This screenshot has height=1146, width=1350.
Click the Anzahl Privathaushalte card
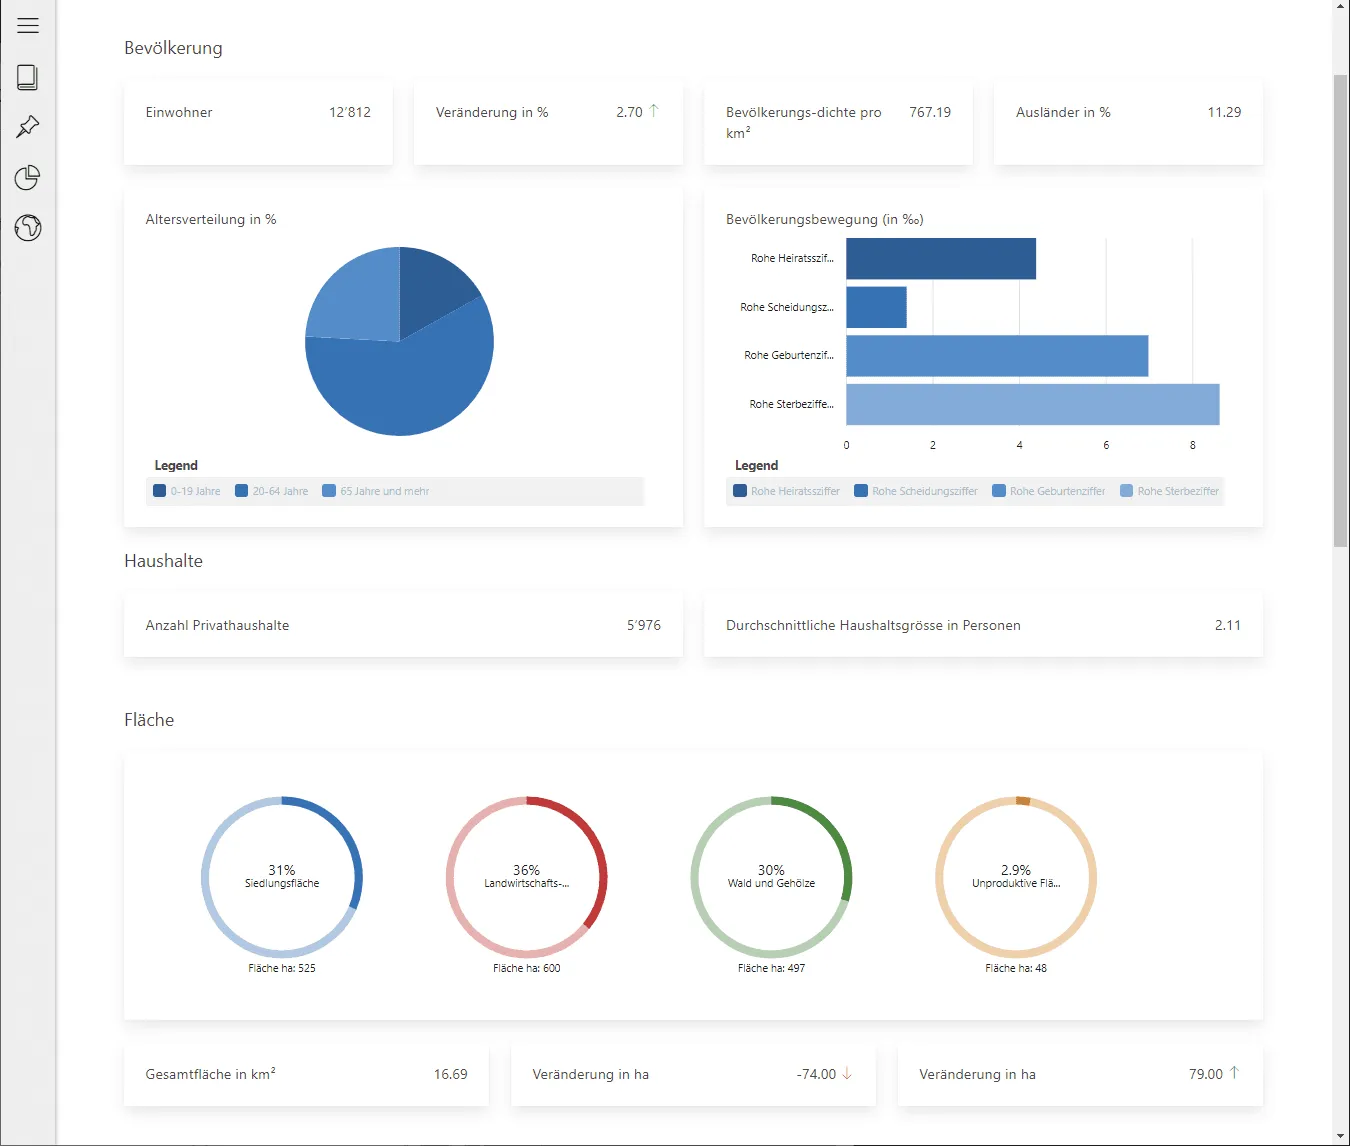tap(403, 625)
